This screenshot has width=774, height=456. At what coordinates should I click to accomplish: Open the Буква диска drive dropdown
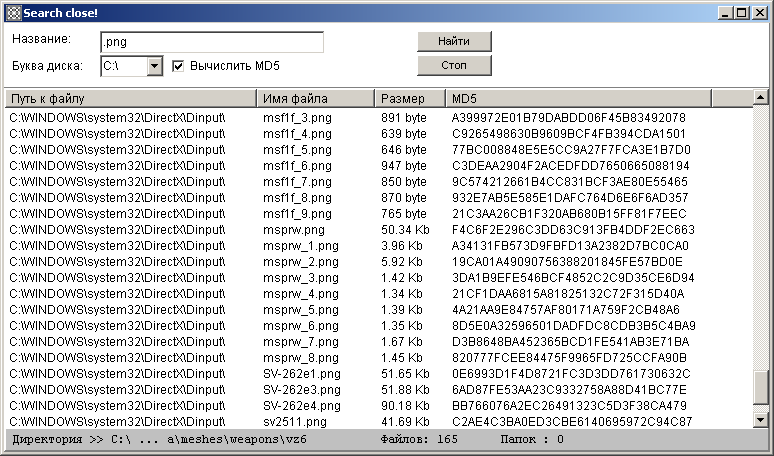155,66
